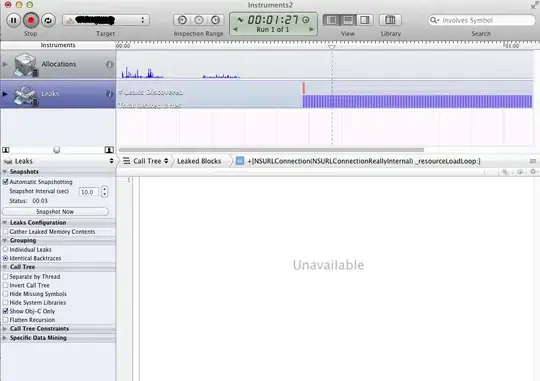540x381 pixels.
Task: Open the Library panel icon
Action: pos(390,20)
